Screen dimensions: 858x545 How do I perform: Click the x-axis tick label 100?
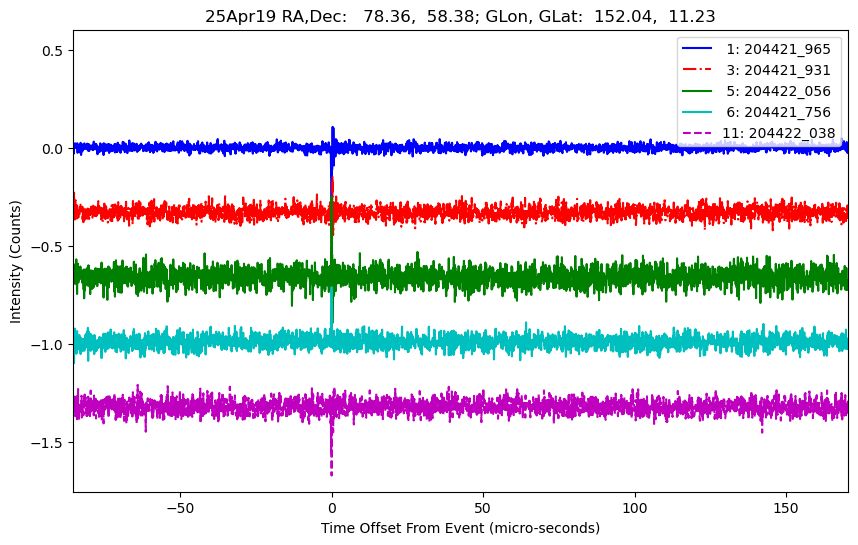[x=635, y=508]
